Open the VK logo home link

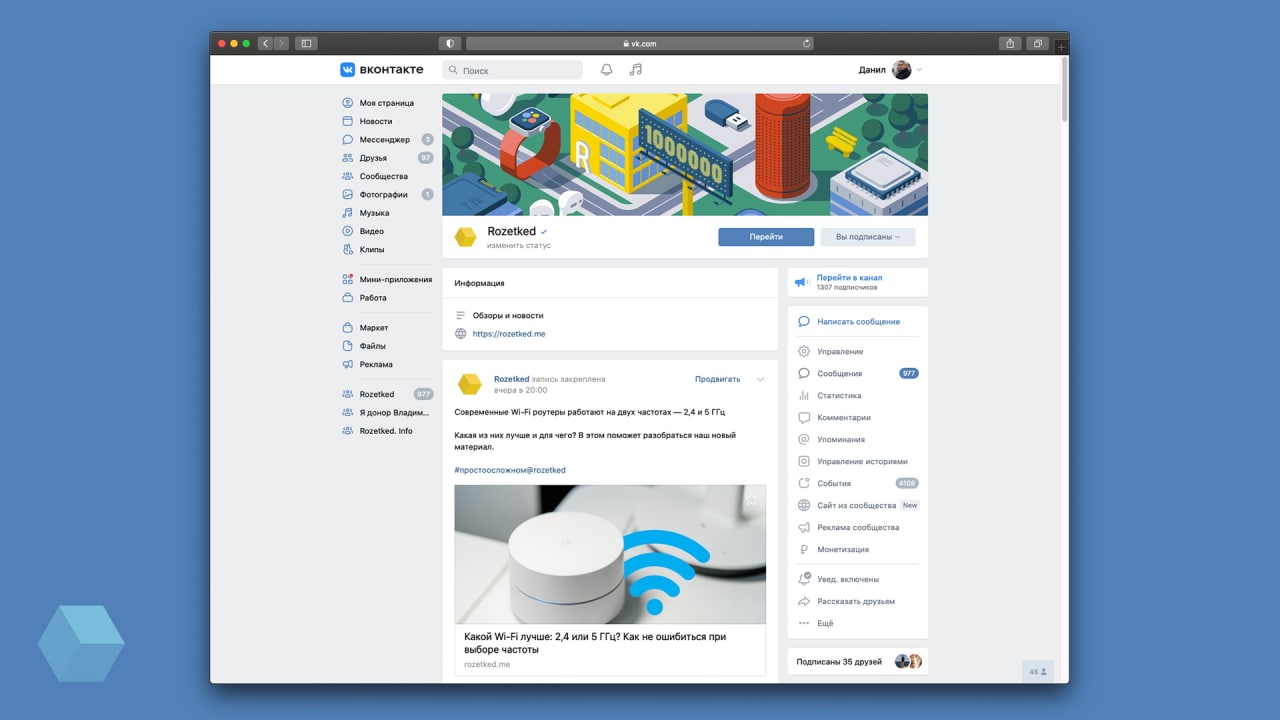coord(381,70)
